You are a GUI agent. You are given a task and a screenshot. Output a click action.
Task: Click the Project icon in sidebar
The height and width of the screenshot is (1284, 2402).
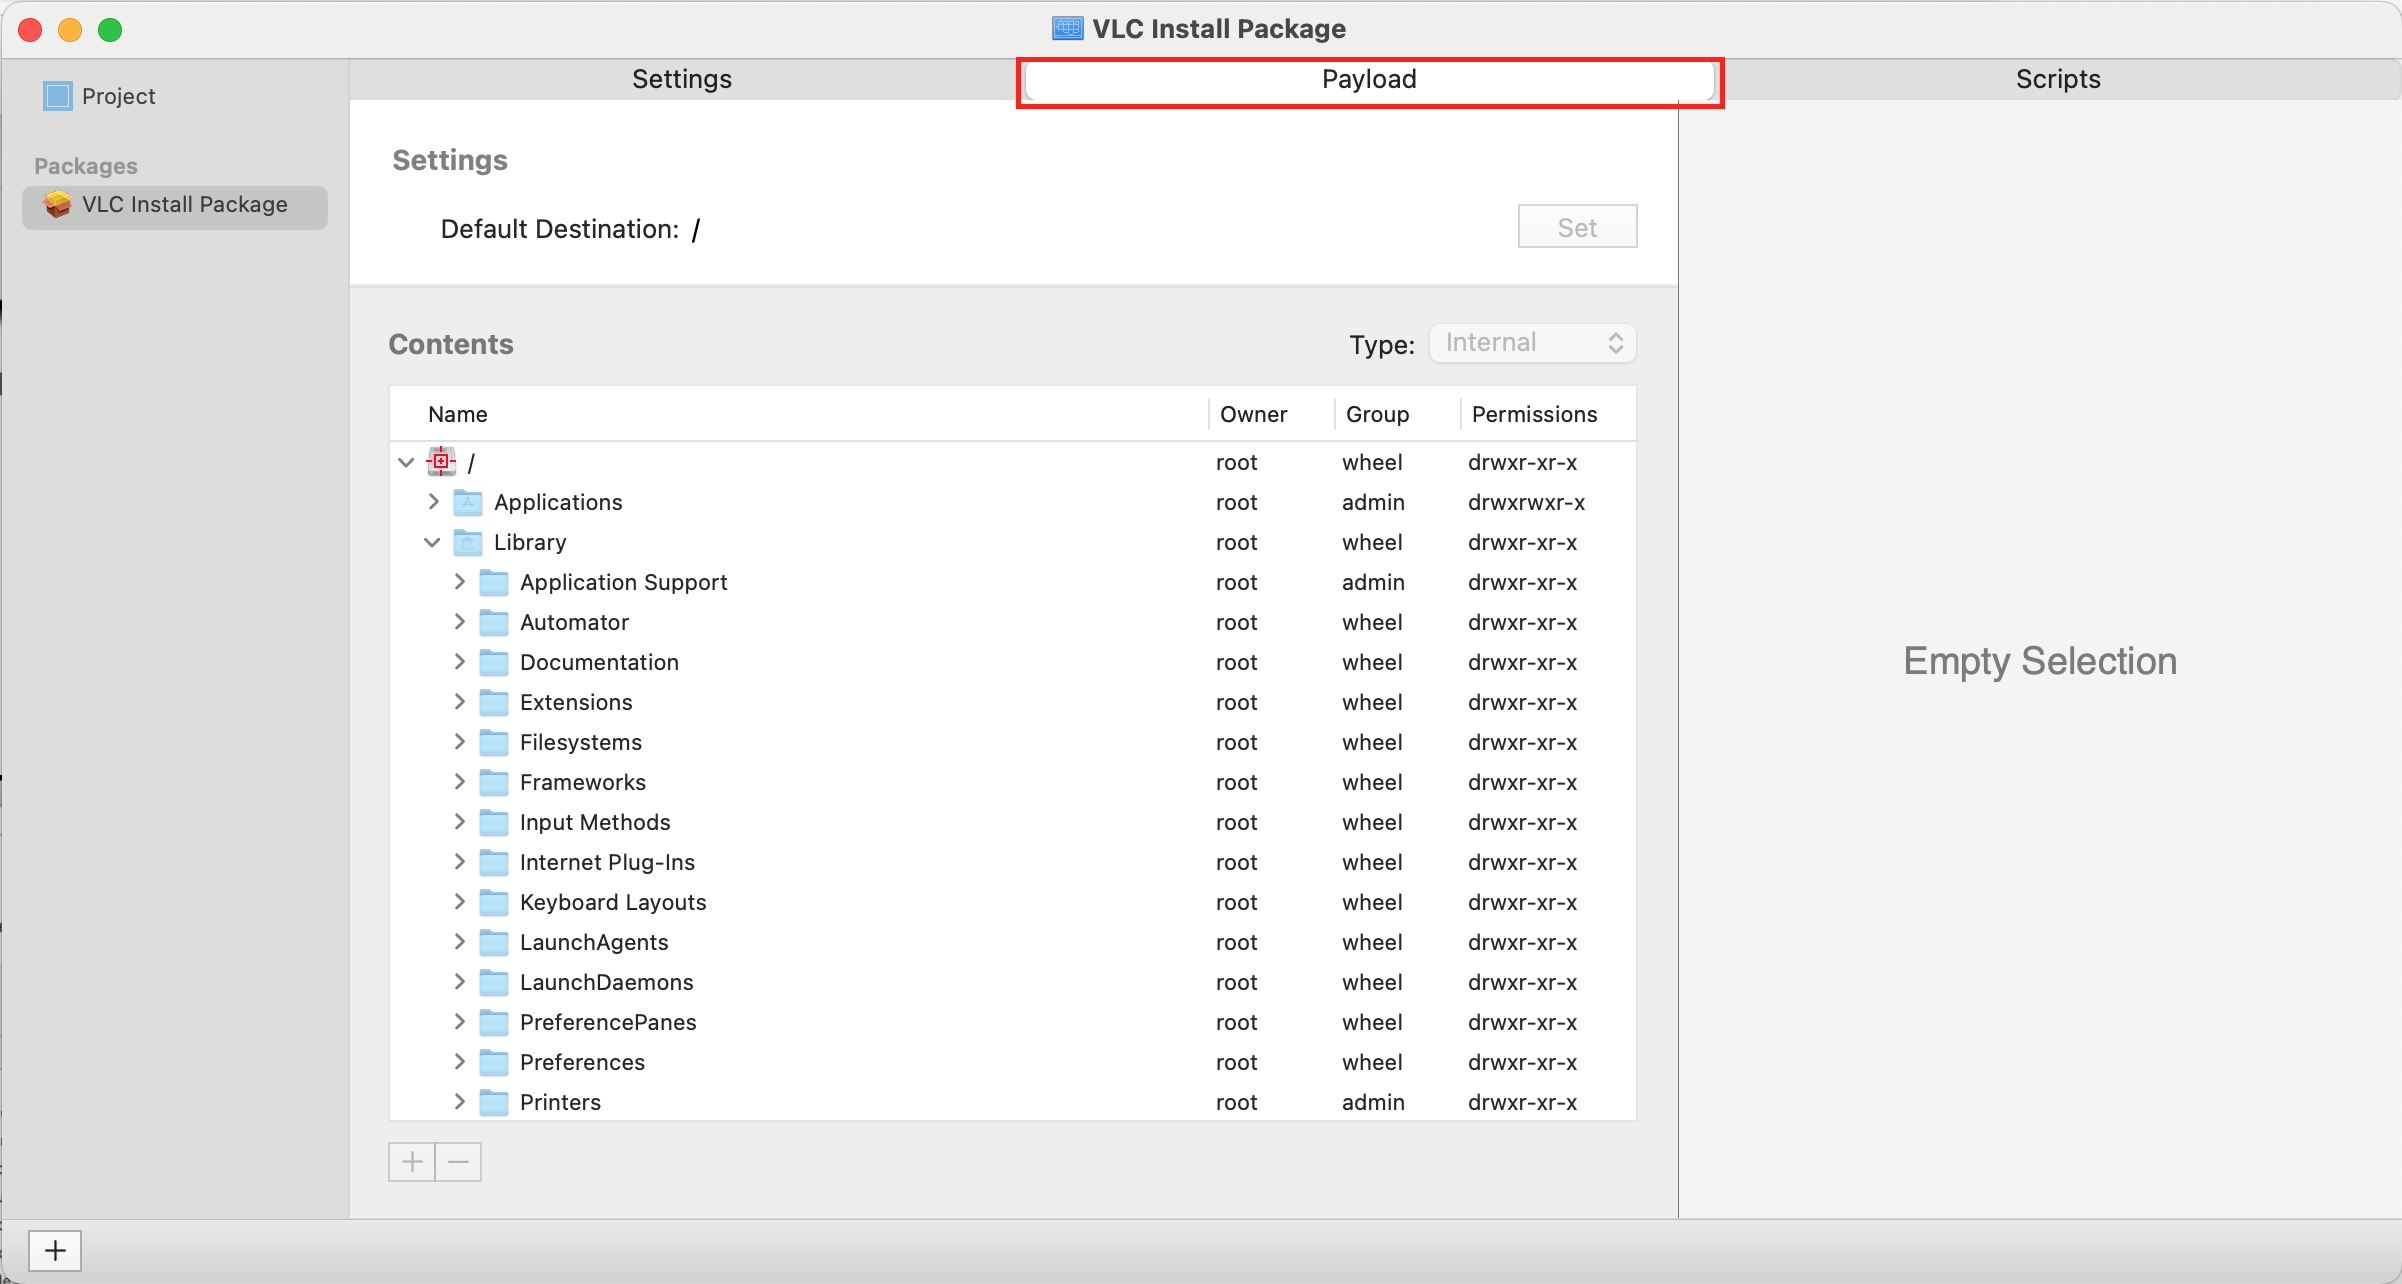(58, 96)
